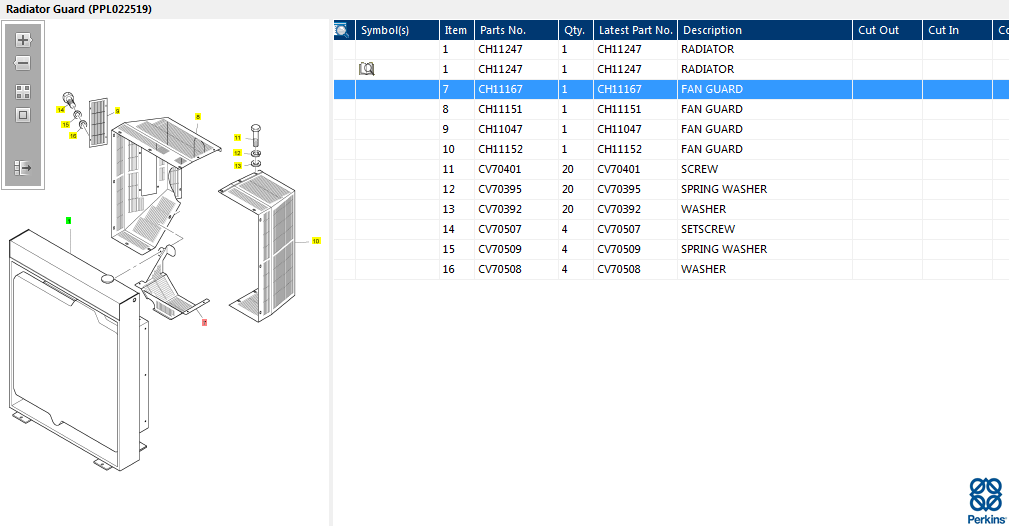Open the book symbol in second radiator row

point(366,69)
